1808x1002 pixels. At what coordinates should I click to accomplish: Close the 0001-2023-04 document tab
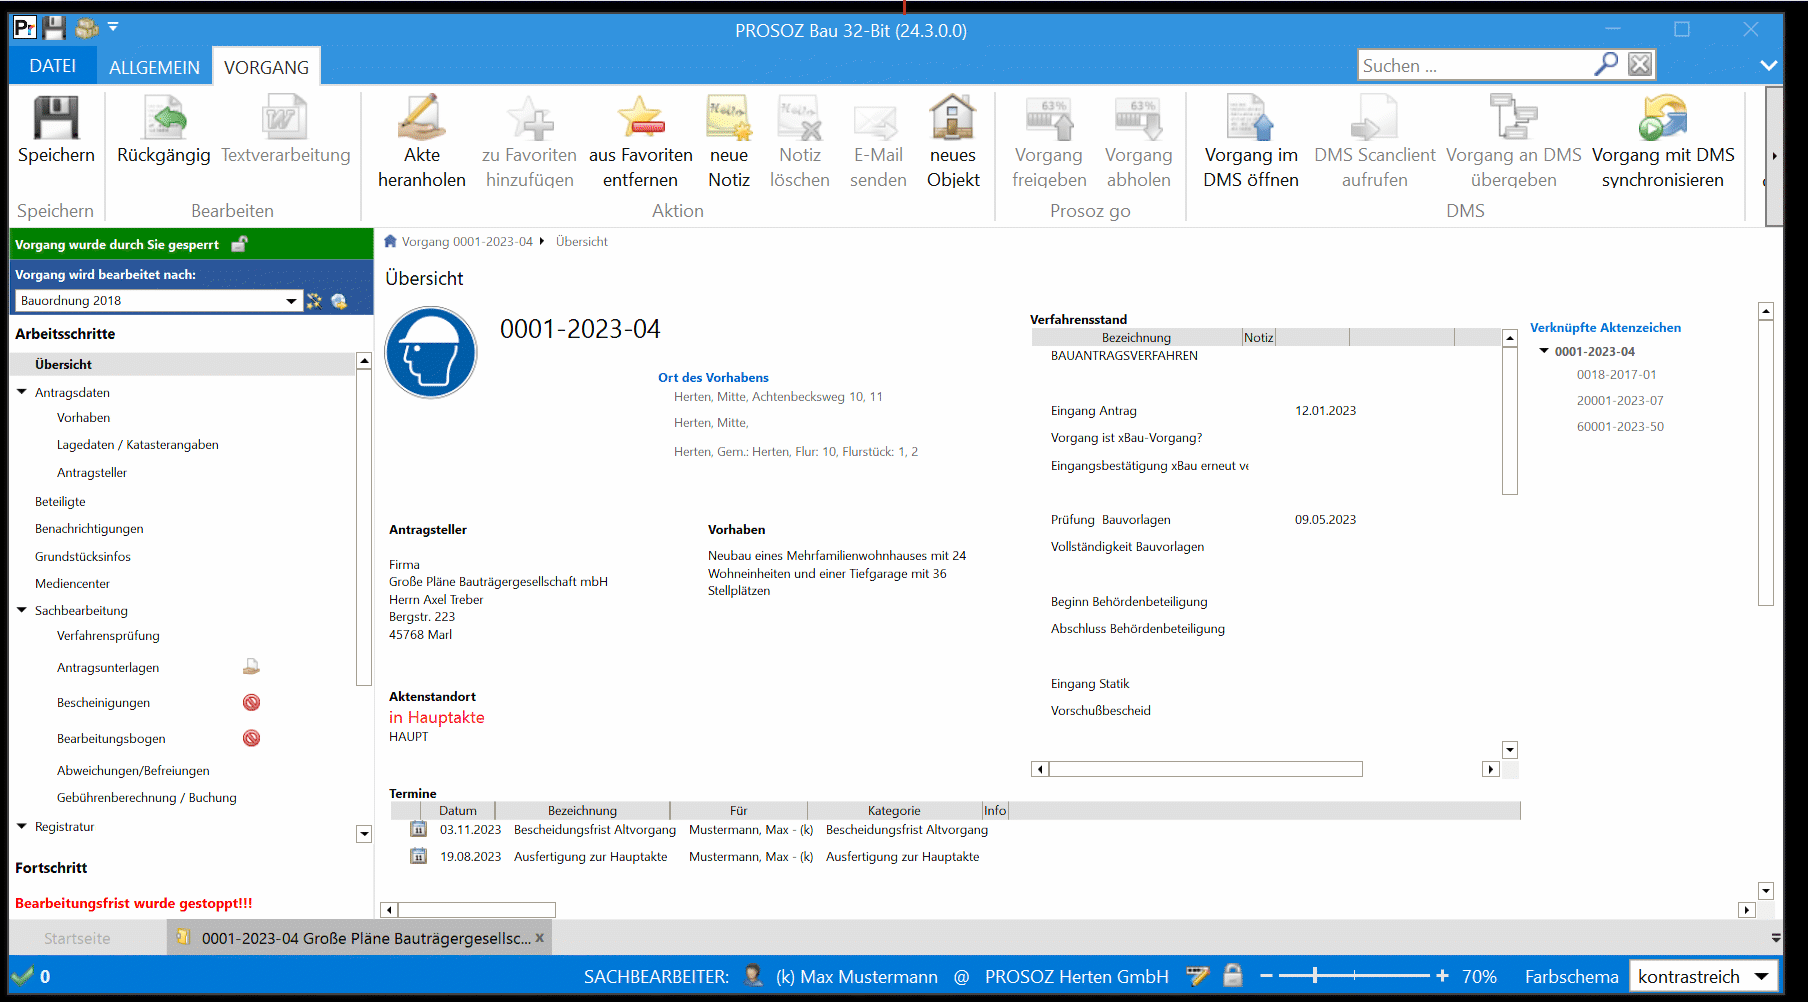point(540,937)
